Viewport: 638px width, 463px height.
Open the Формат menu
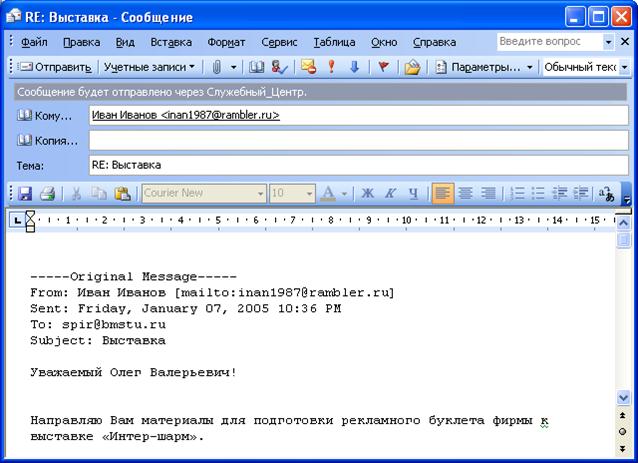pyautogui.click(x=226, y=42)
